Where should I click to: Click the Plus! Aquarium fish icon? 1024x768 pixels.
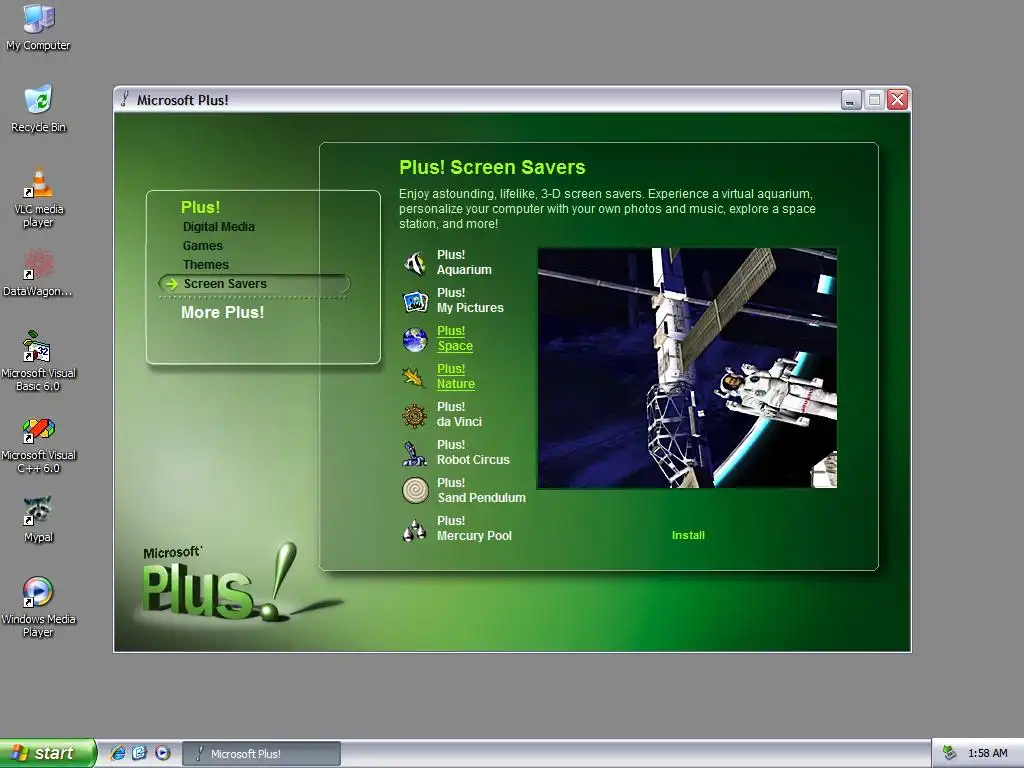click(x=415, y=263)
